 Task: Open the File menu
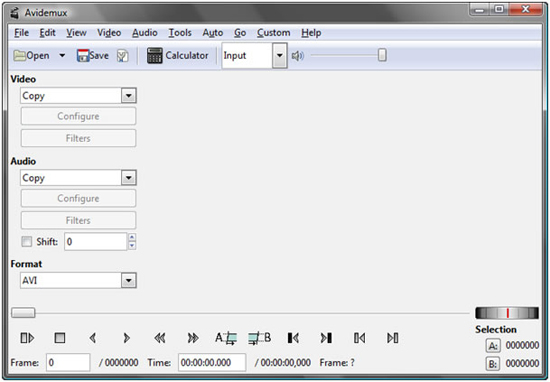tap(21, 33)
